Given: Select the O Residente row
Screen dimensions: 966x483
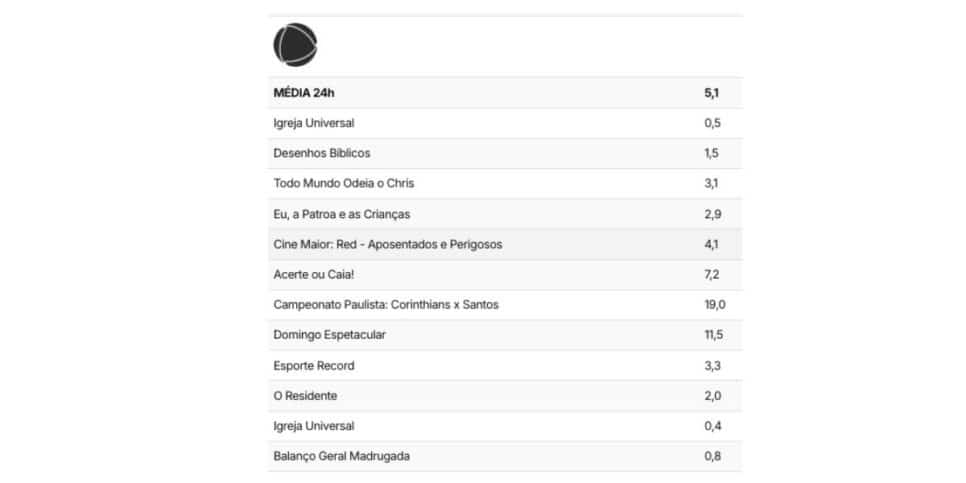Looking at the screenshot, I should (505, 396).
